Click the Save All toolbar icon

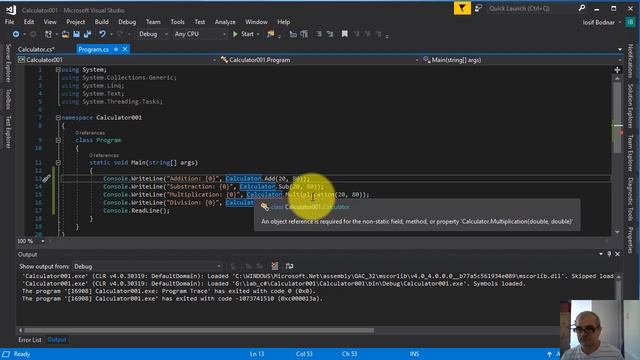[87, 34]
